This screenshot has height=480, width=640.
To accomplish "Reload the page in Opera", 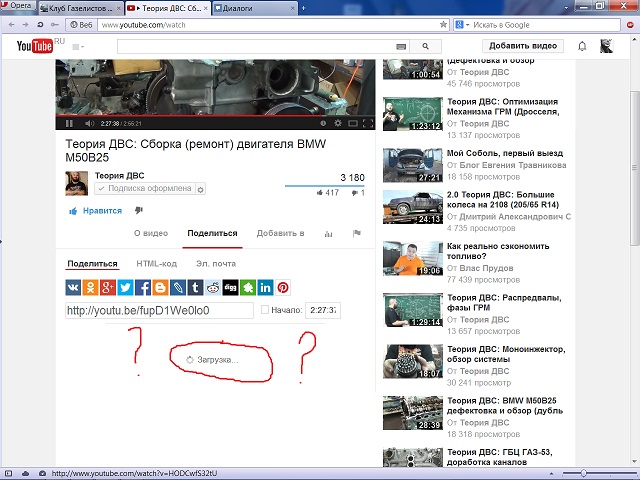I will point(40,24).
